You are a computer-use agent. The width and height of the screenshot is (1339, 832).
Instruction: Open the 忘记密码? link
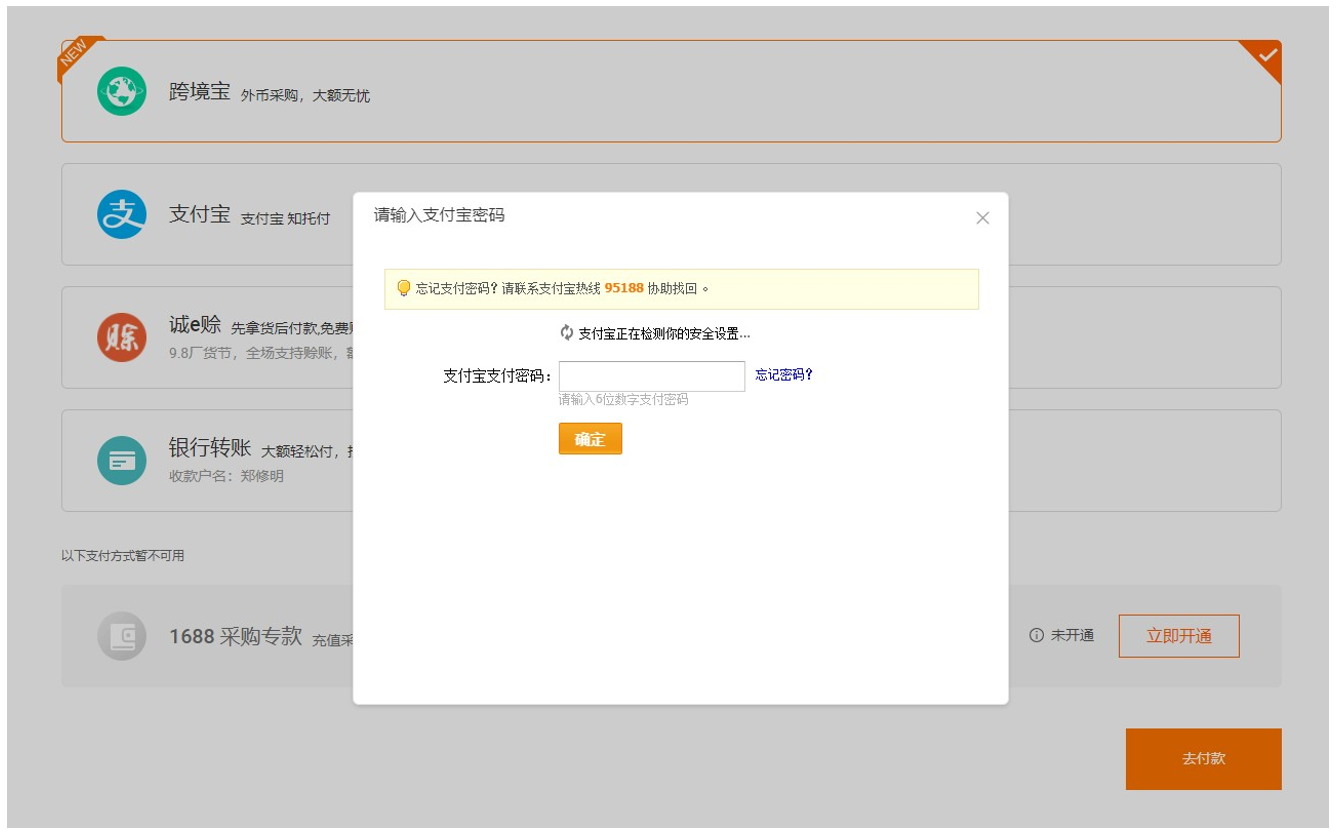click(784, 375)
